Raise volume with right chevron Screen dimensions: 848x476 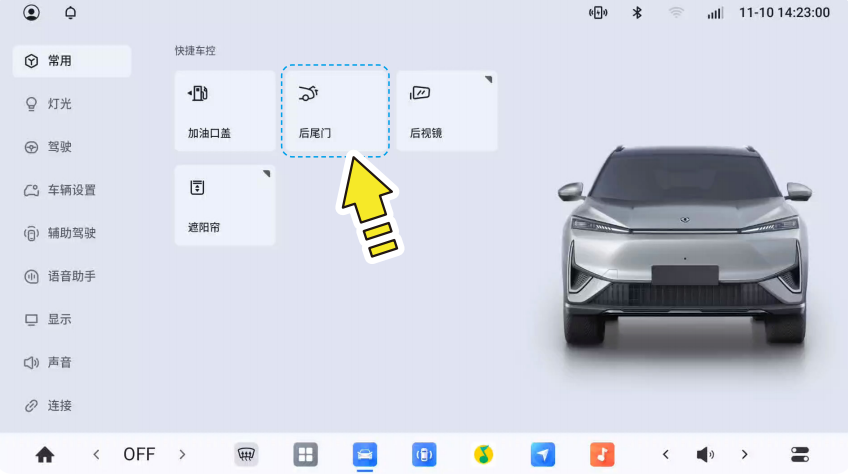744,454
